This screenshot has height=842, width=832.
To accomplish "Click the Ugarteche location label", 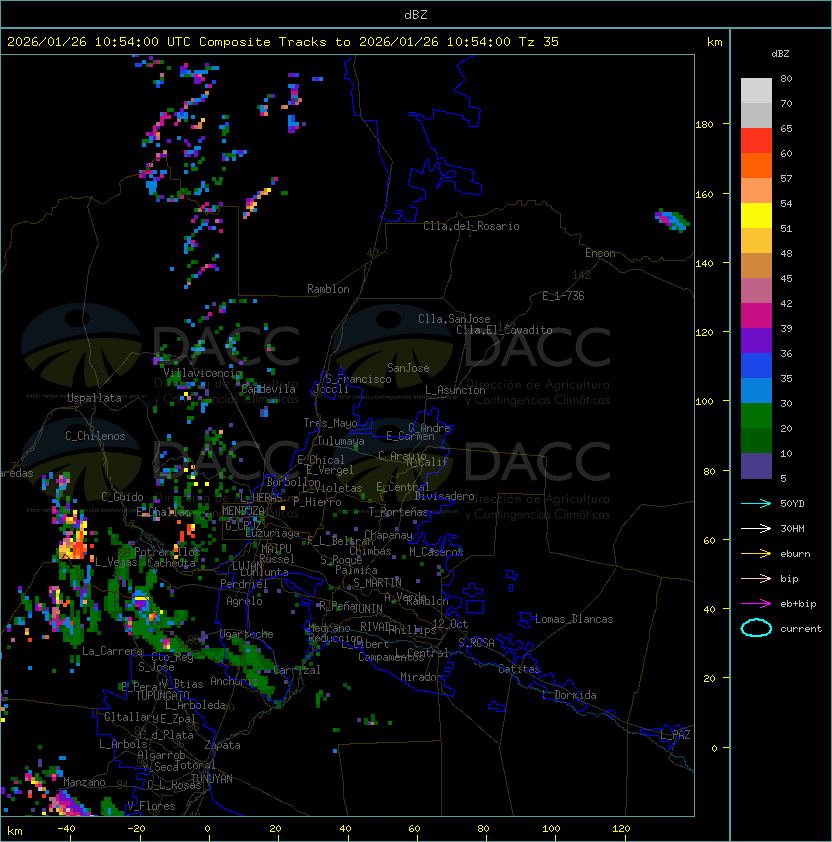I will pyautogui.click(x=247, y=634).
